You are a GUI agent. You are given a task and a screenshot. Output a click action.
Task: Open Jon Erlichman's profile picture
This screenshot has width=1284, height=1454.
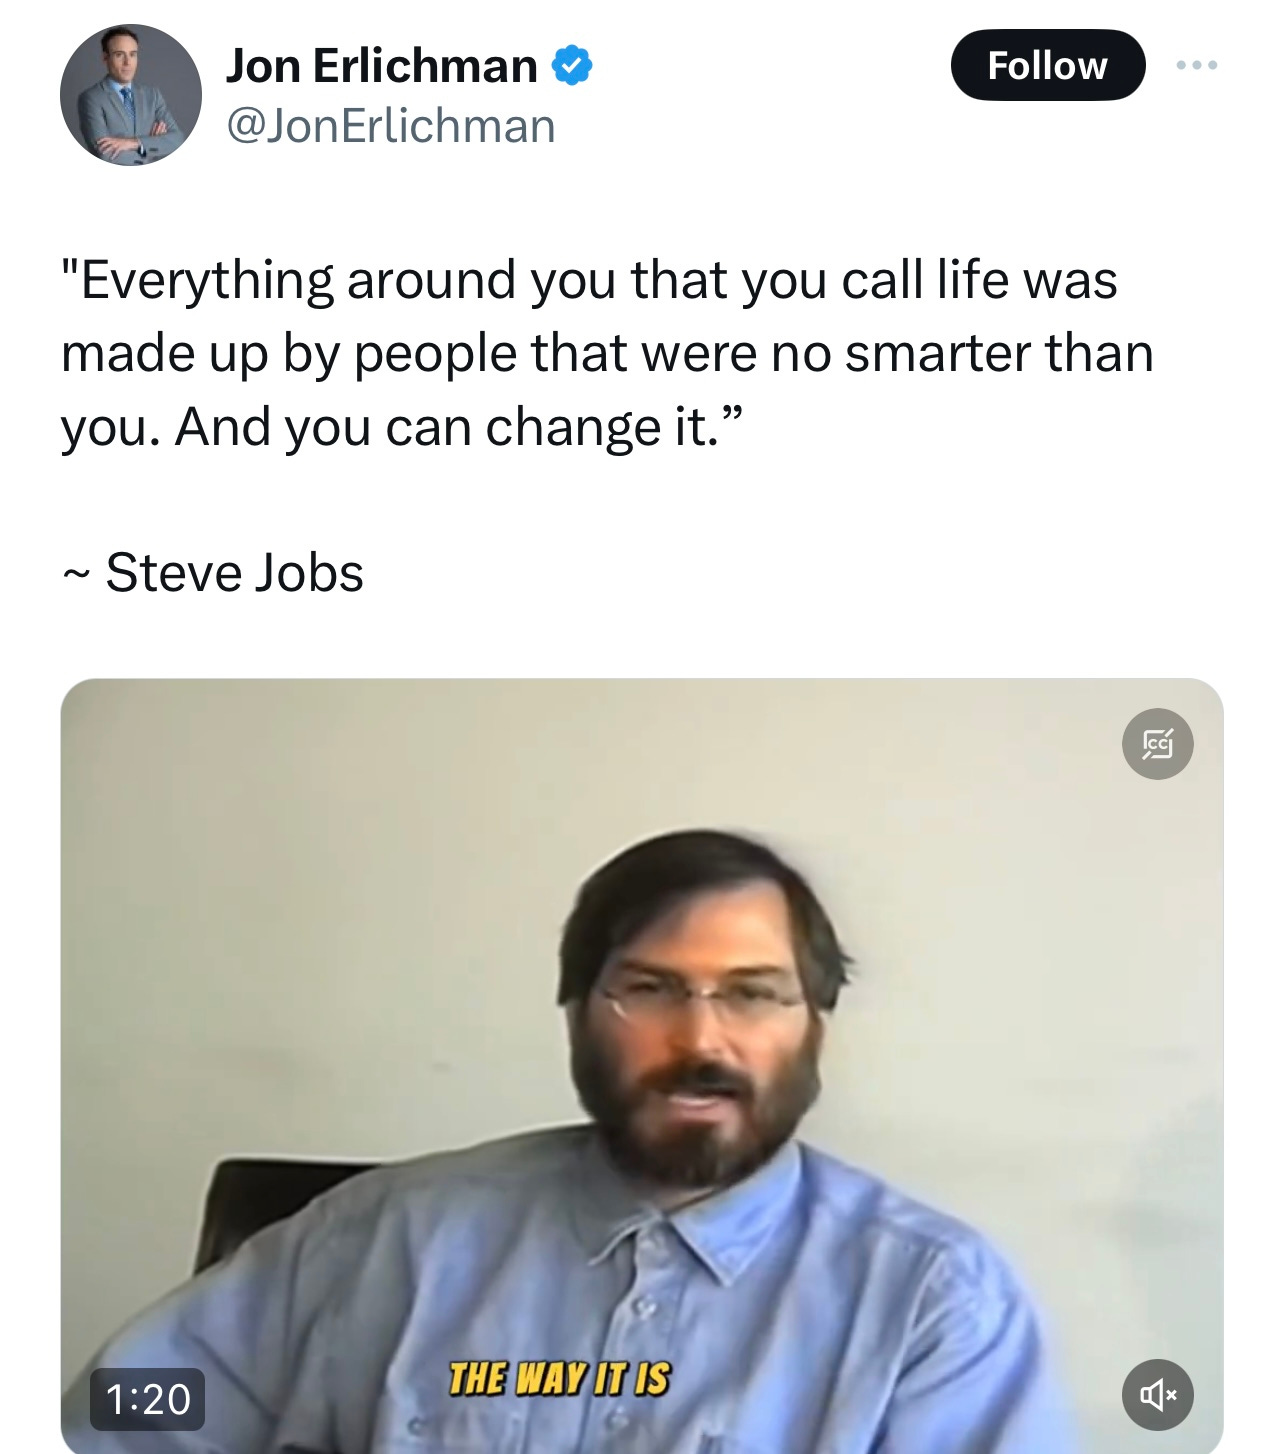click(130, 95)
